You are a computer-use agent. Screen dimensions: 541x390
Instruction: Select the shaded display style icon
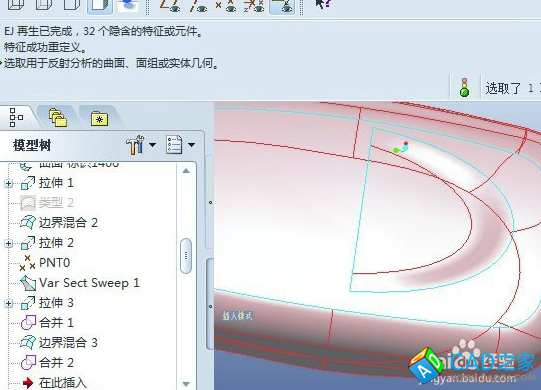click(x=100, y=5)
